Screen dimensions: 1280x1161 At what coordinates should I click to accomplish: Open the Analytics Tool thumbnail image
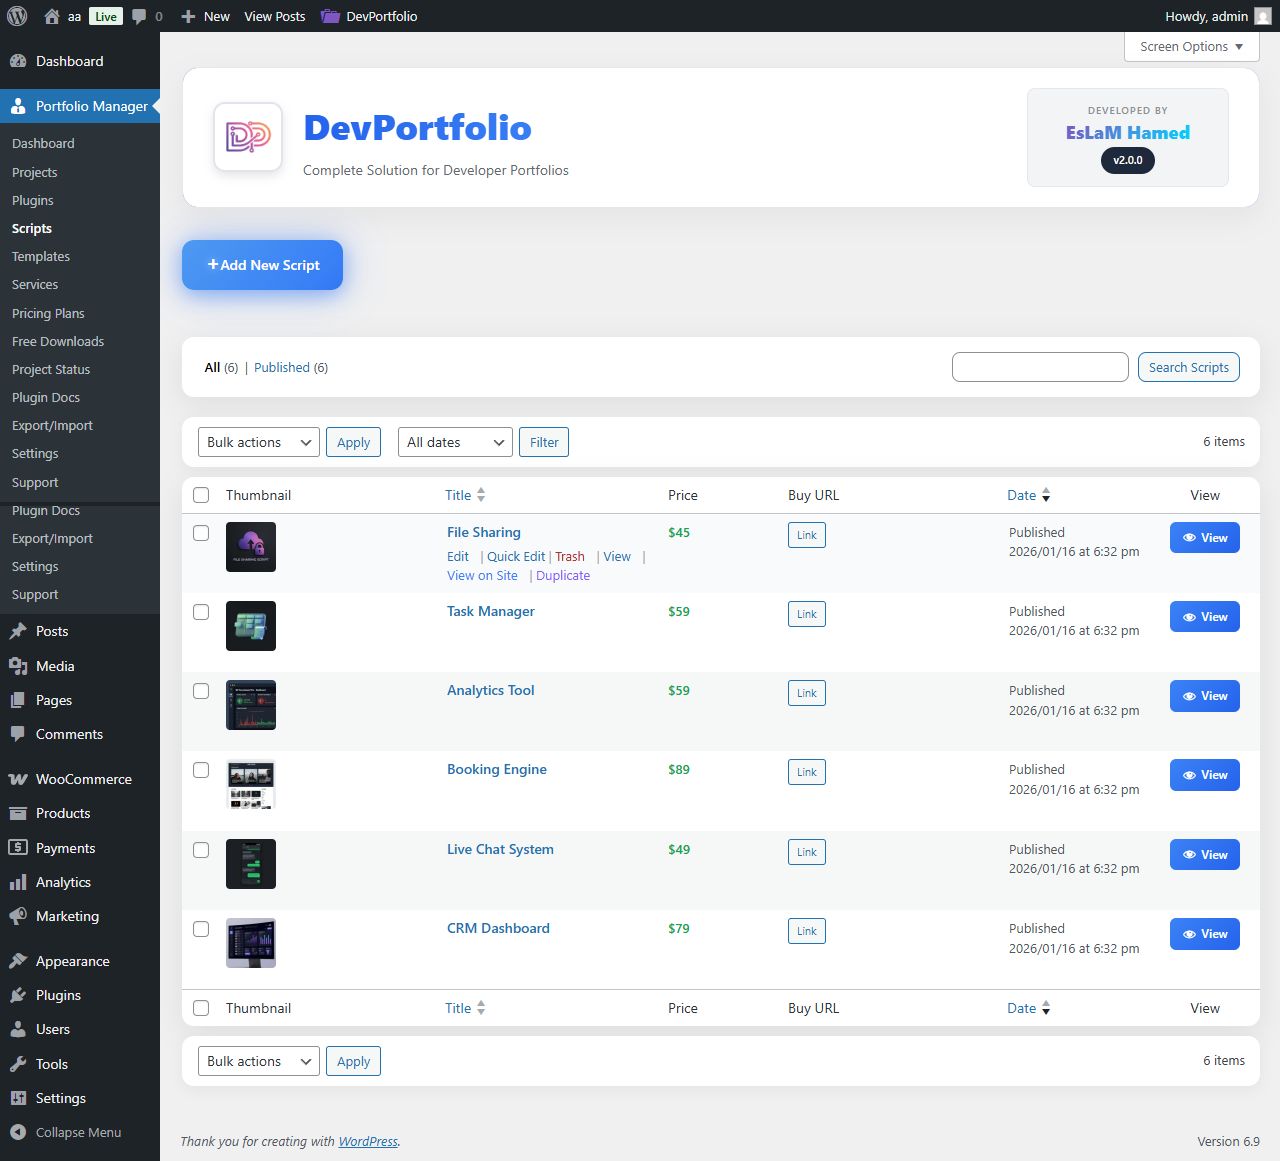point(251,705)
